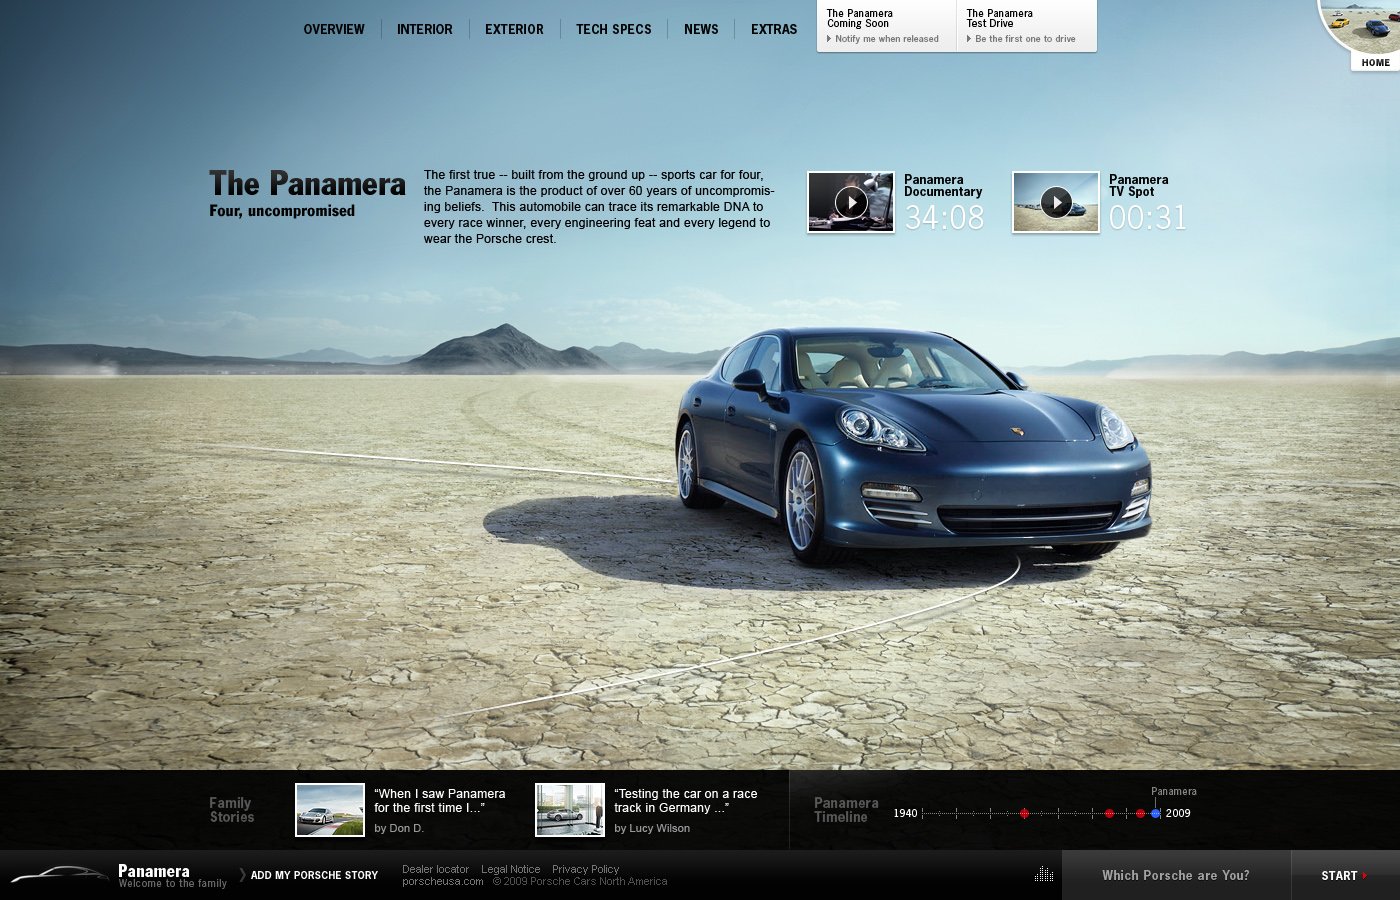
Task: Open the Extras menu item
Action: (774, 30)
